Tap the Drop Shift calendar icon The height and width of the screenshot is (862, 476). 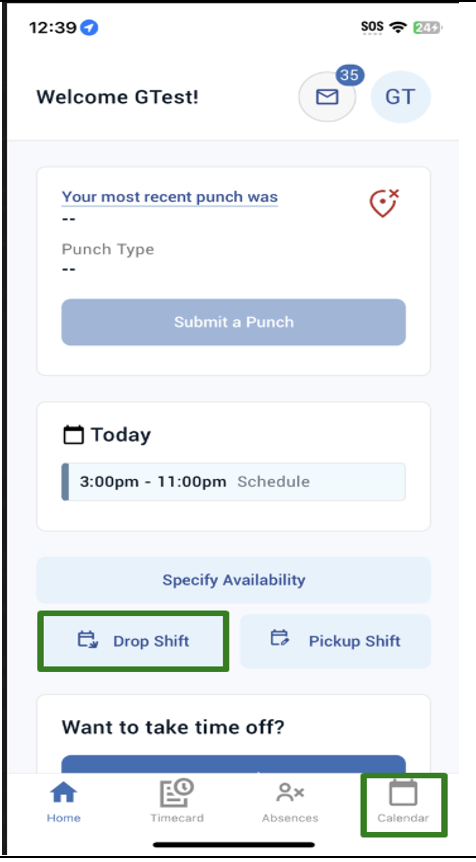pos(87,640)
